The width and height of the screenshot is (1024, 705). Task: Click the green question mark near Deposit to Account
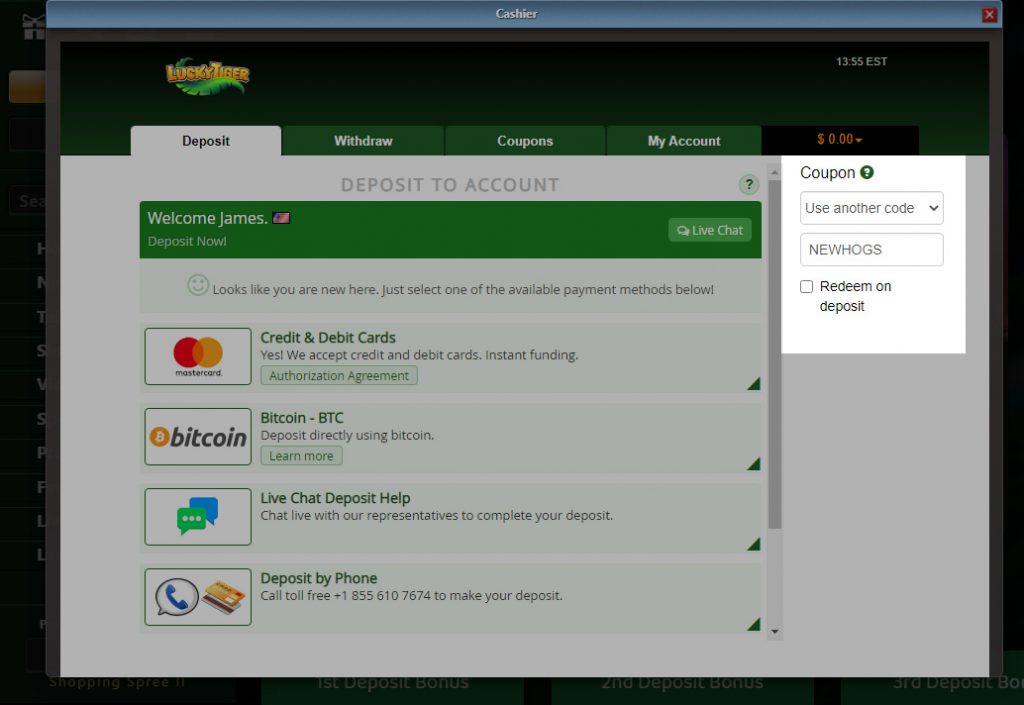tap(748, 185)
